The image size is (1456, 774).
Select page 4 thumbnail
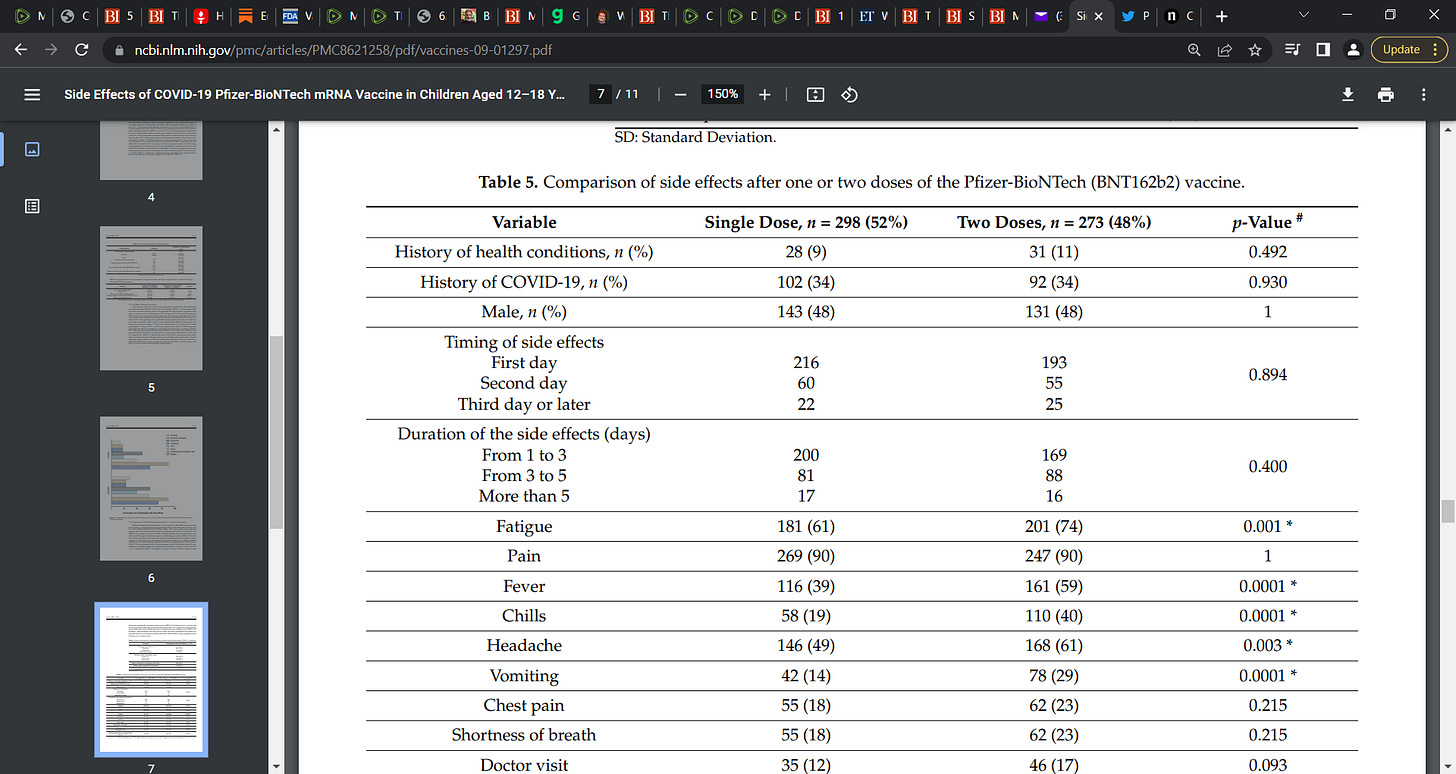151,150
